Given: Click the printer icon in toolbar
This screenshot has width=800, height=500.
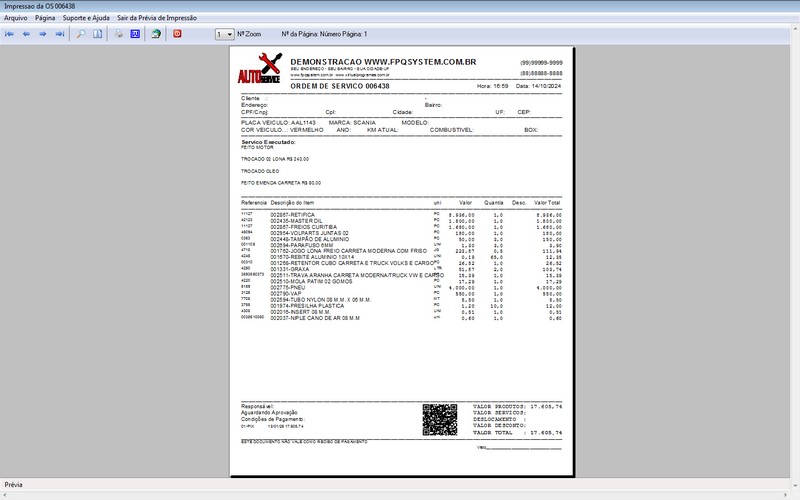Looking at the screenshot, I should point(119,34).
